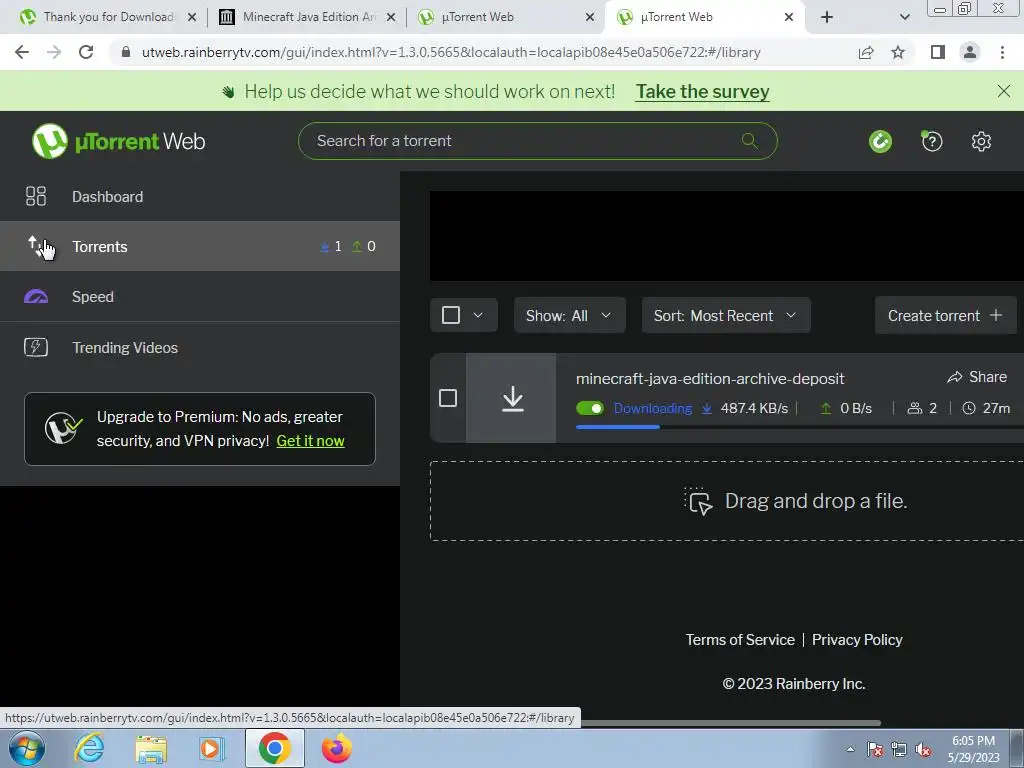Click the remaining time clock icon
Screen dimensions: 1024x768
[x=969, y=408]
